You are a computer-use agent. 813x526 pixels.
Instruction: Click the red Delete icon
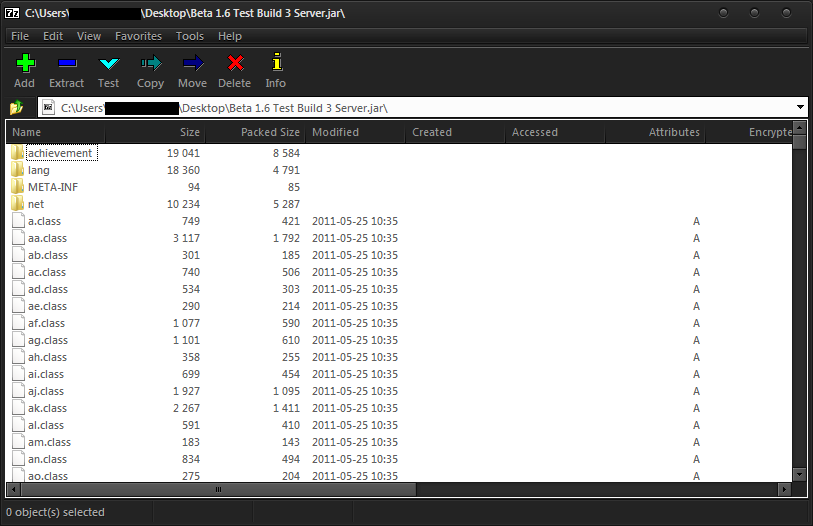[x=235, y=63]
